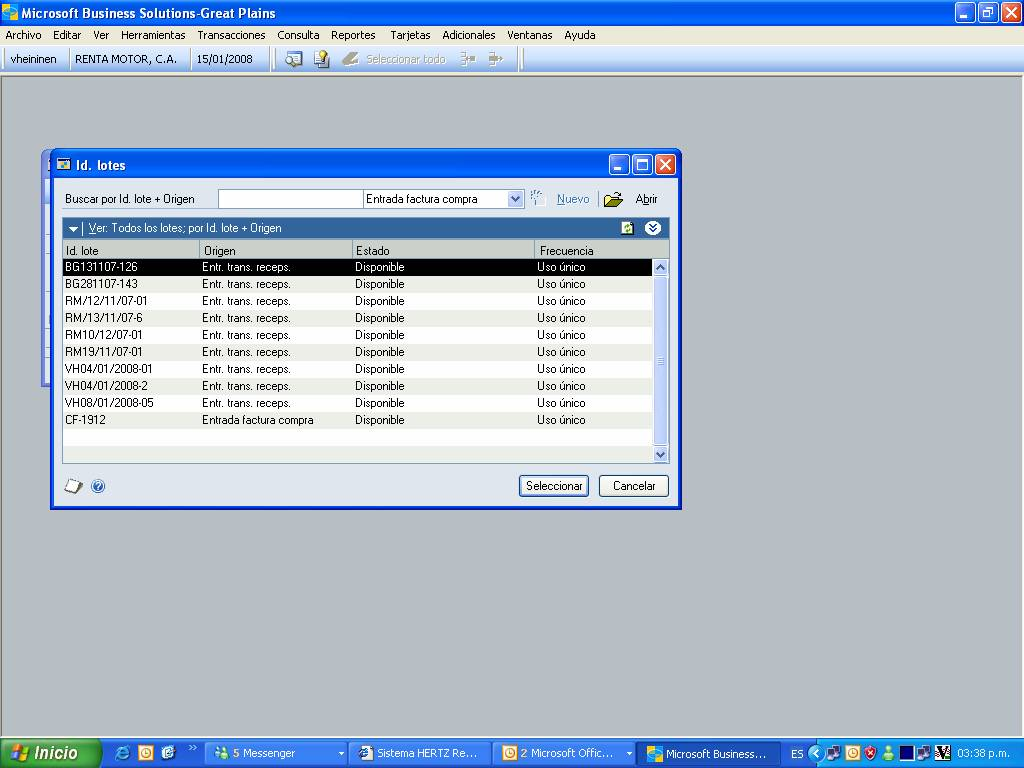Screen dimensions: 1024x768
Task: Click the orange clock icon in the quick launch
Action: (146, 753)
